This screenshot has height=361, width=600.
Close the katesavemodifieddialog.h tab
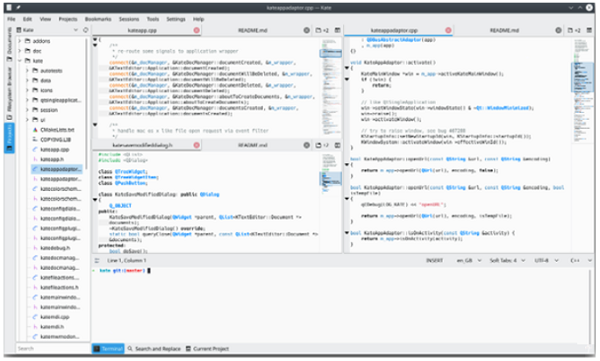196,145
